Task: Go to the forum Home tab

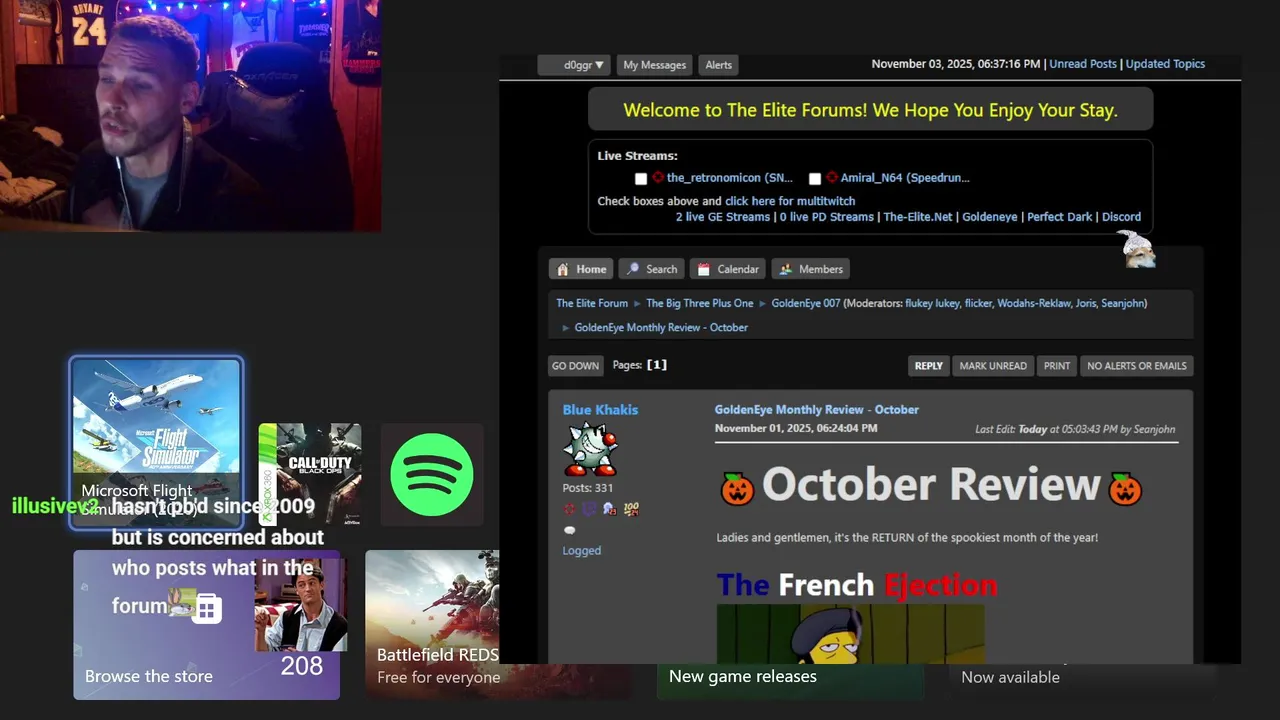Action: (581, 269)
